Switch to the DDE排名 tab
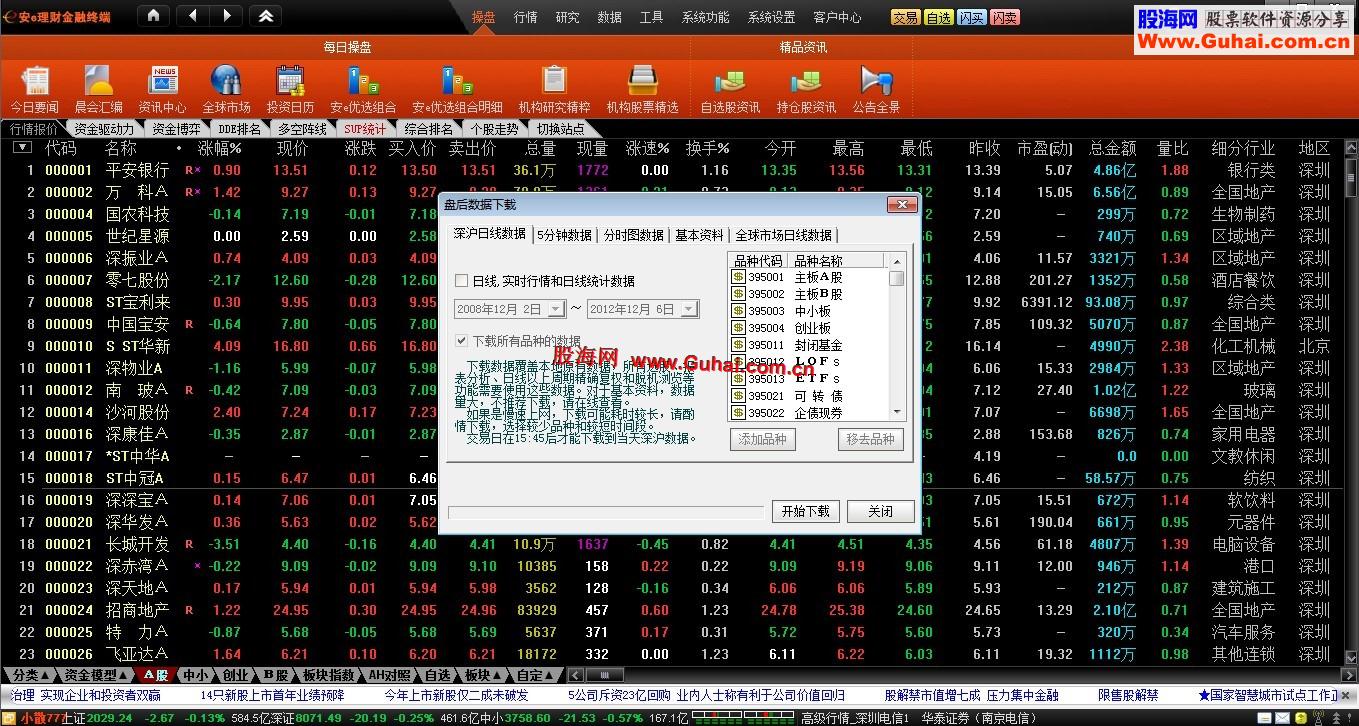Viewport: 1359px width, 726px height. [240, 129]
